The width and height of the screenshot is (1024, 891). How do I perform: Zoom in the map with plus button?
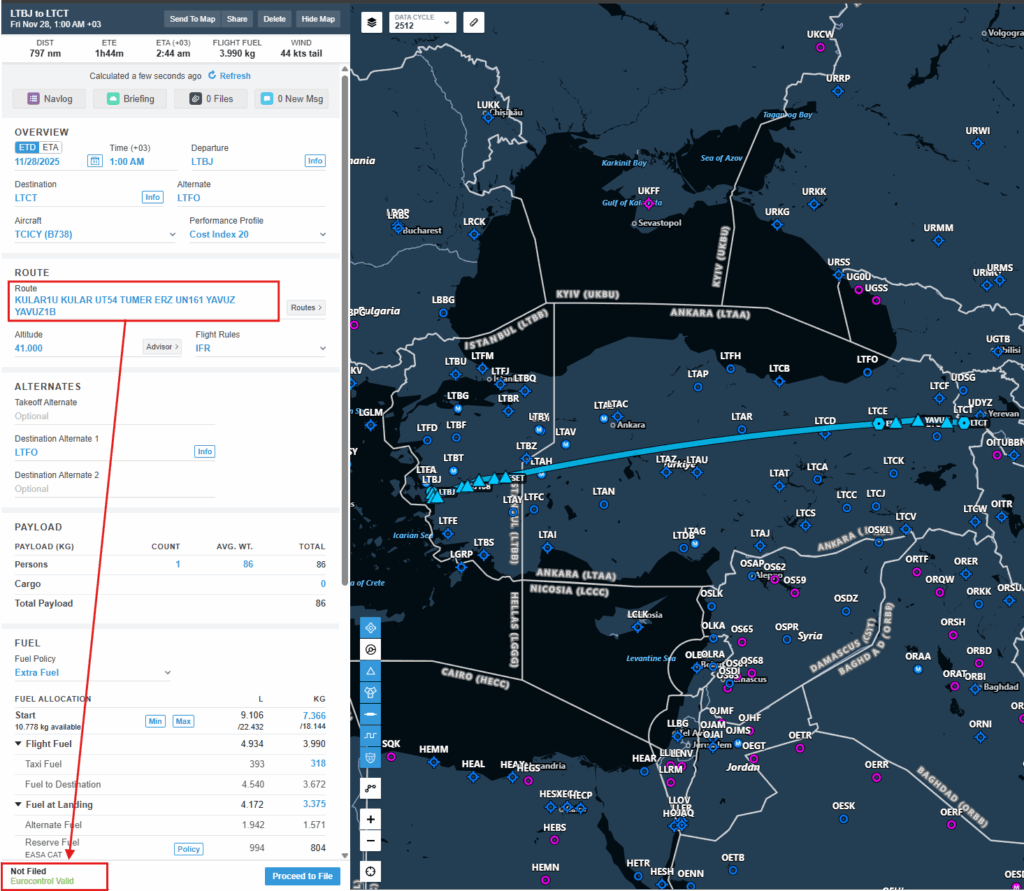click(371, 819)
